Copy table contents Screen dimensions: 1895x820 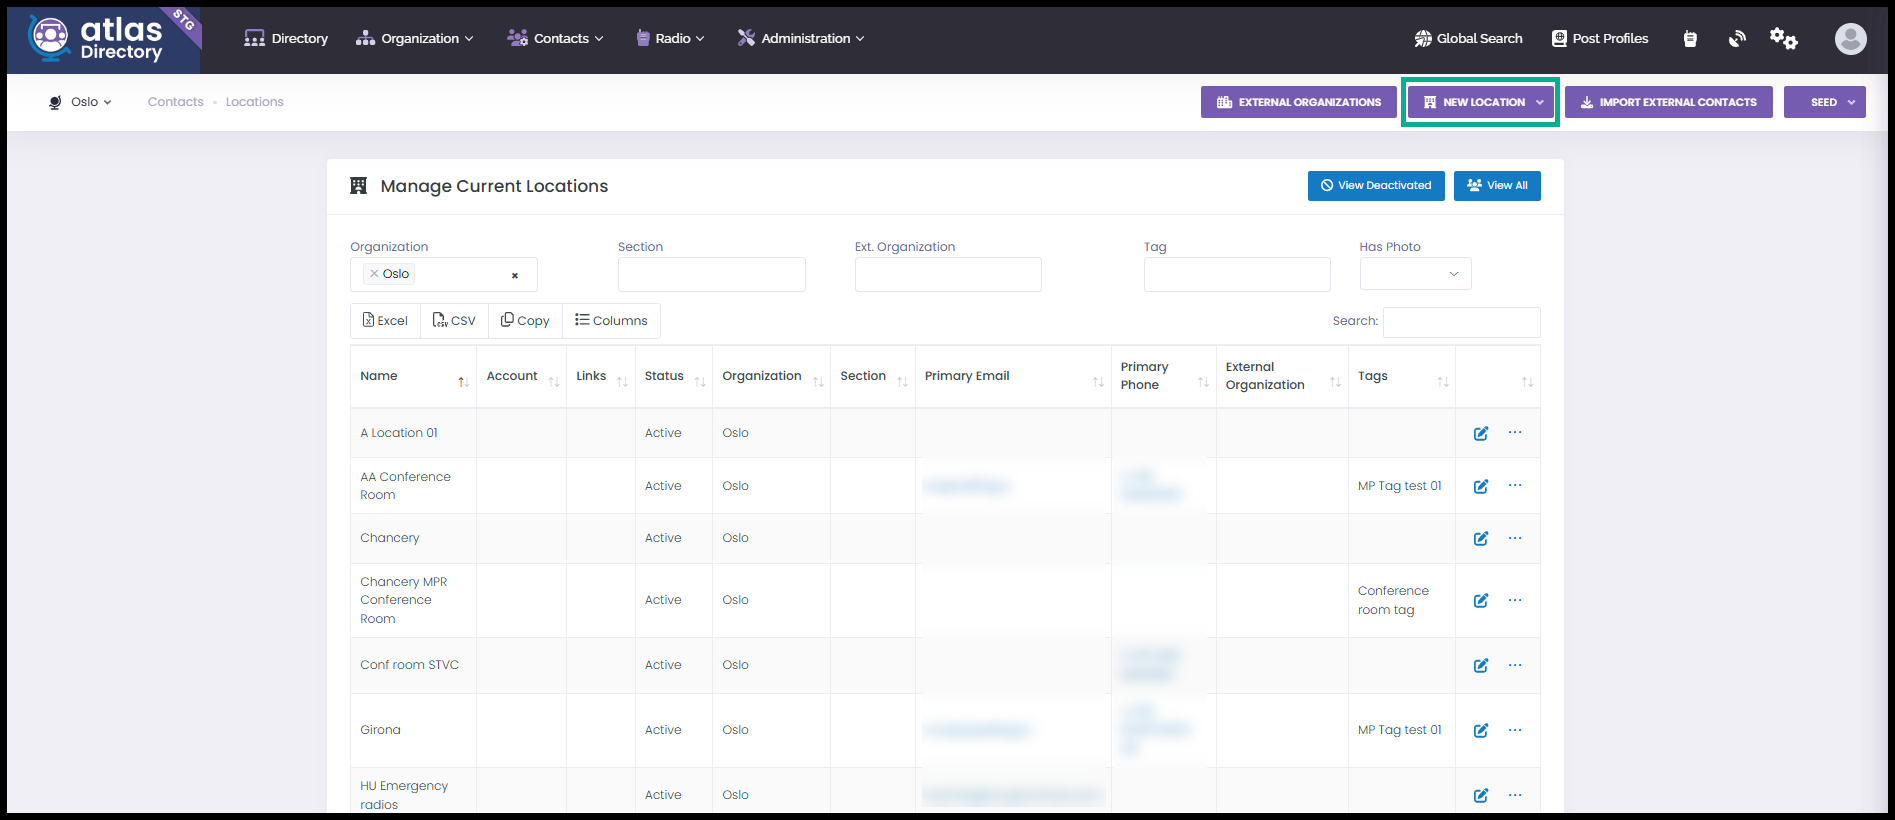click(x=525, y=321)
